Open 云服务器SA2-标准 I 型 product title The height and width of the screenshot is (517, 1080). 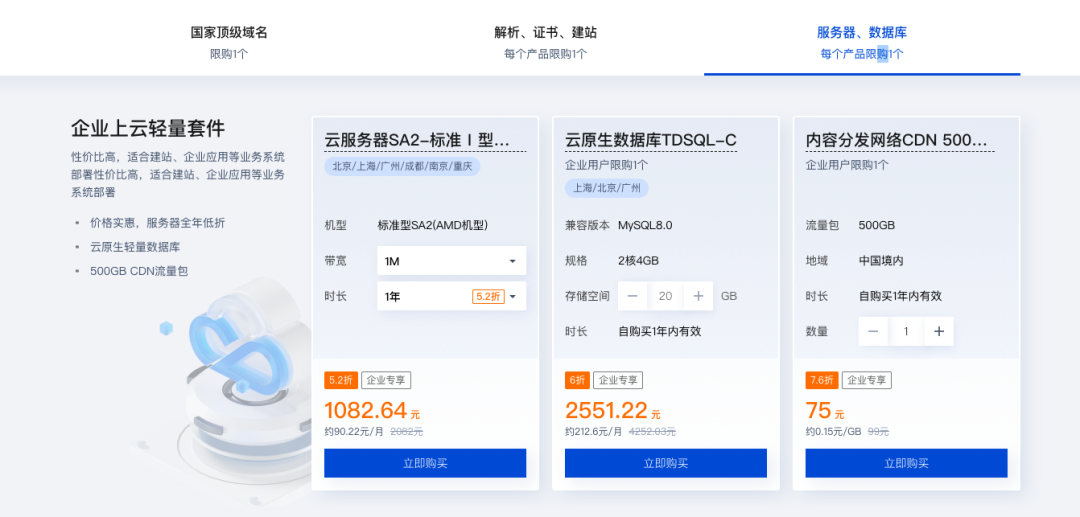[417, 140]
